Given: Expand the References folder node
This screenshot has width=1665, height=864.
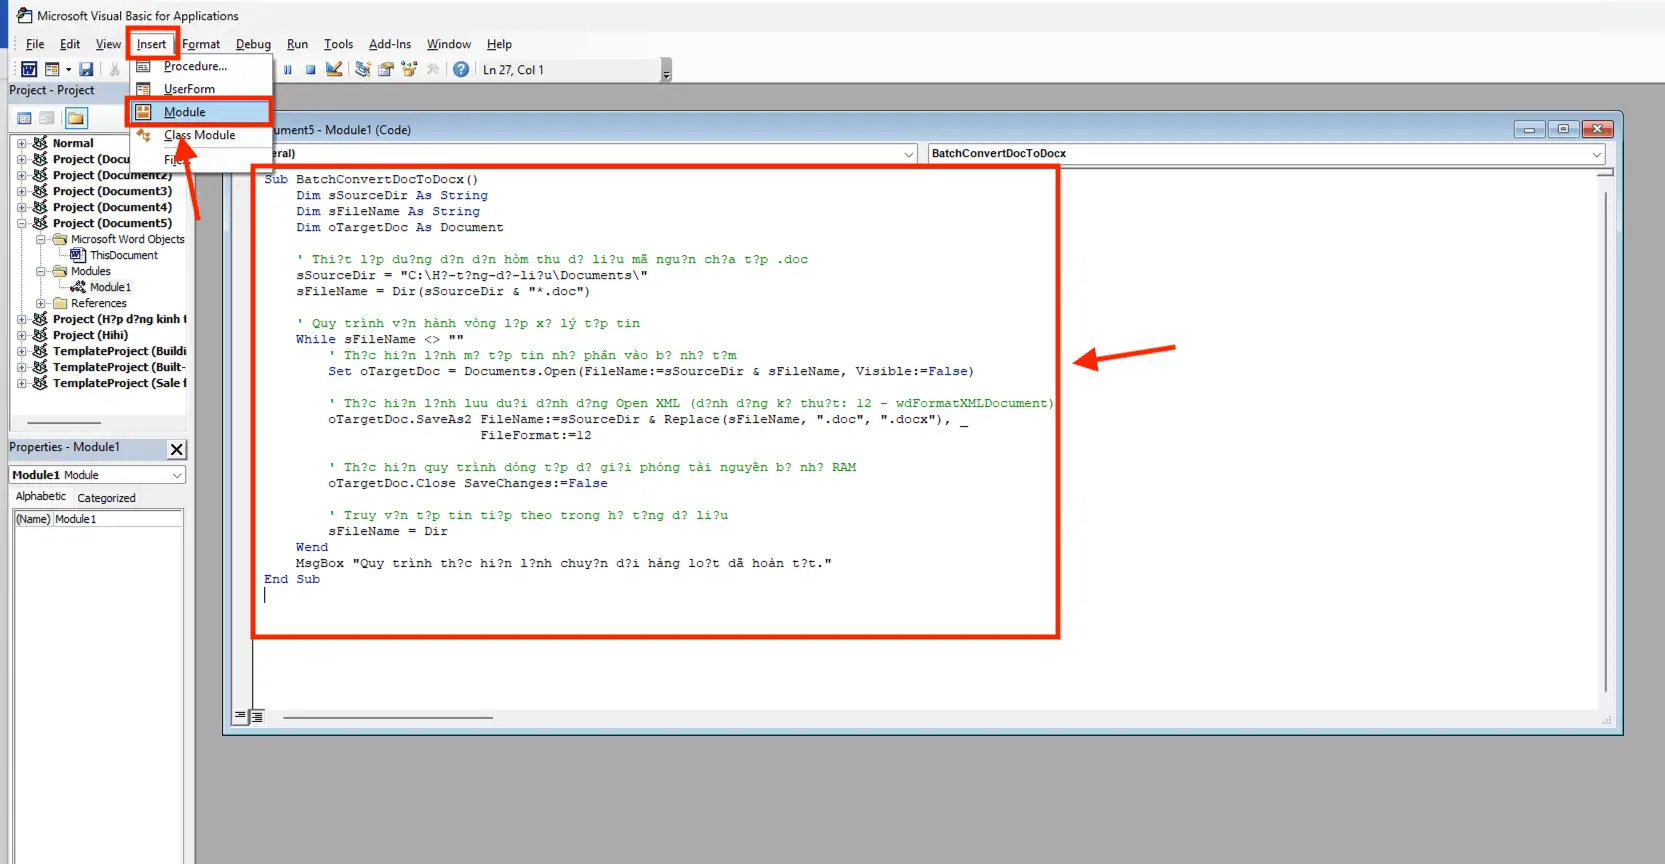Looking at the screenshot, I should (x=41, y=303).
